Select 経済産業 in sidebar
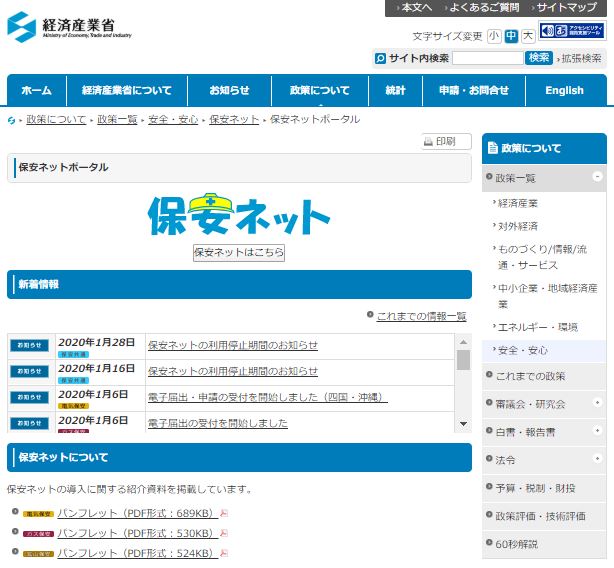The image size is (614, 568). click(518, 203)
